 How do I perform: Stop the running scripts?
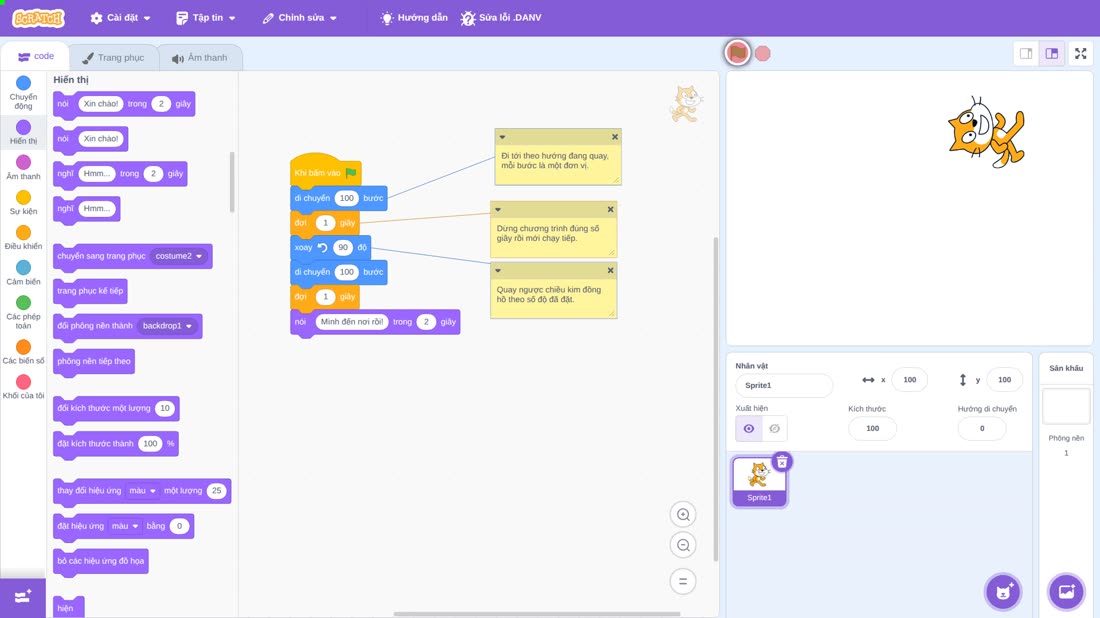click(x=763, y=53)
